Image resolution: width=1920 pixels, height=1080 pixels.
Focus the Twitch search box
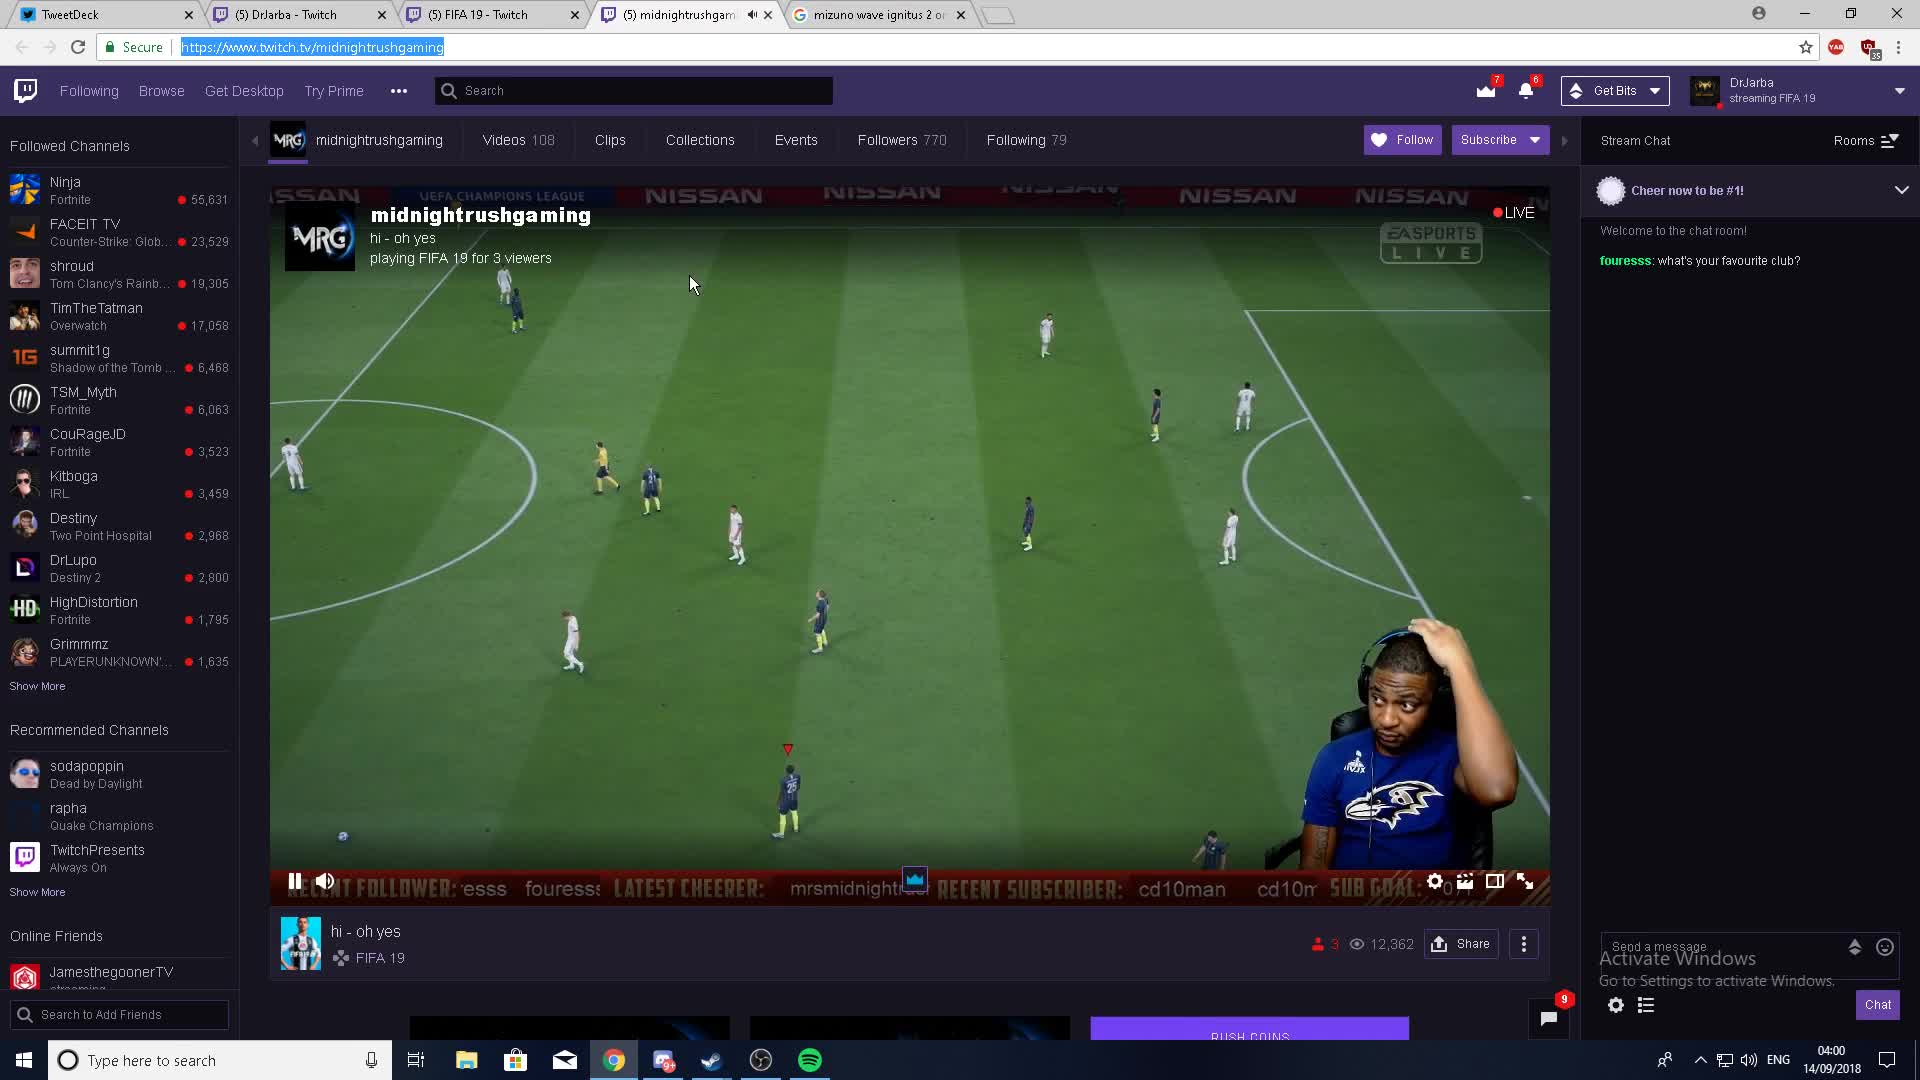pos(634,91)
